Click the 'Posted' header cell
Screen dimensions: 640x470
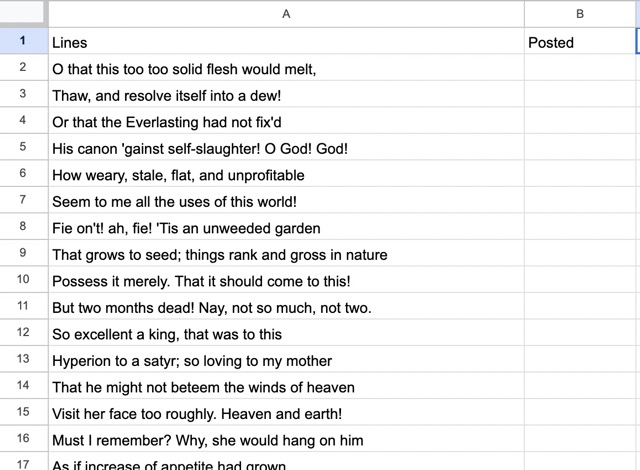tap(580, 43)
